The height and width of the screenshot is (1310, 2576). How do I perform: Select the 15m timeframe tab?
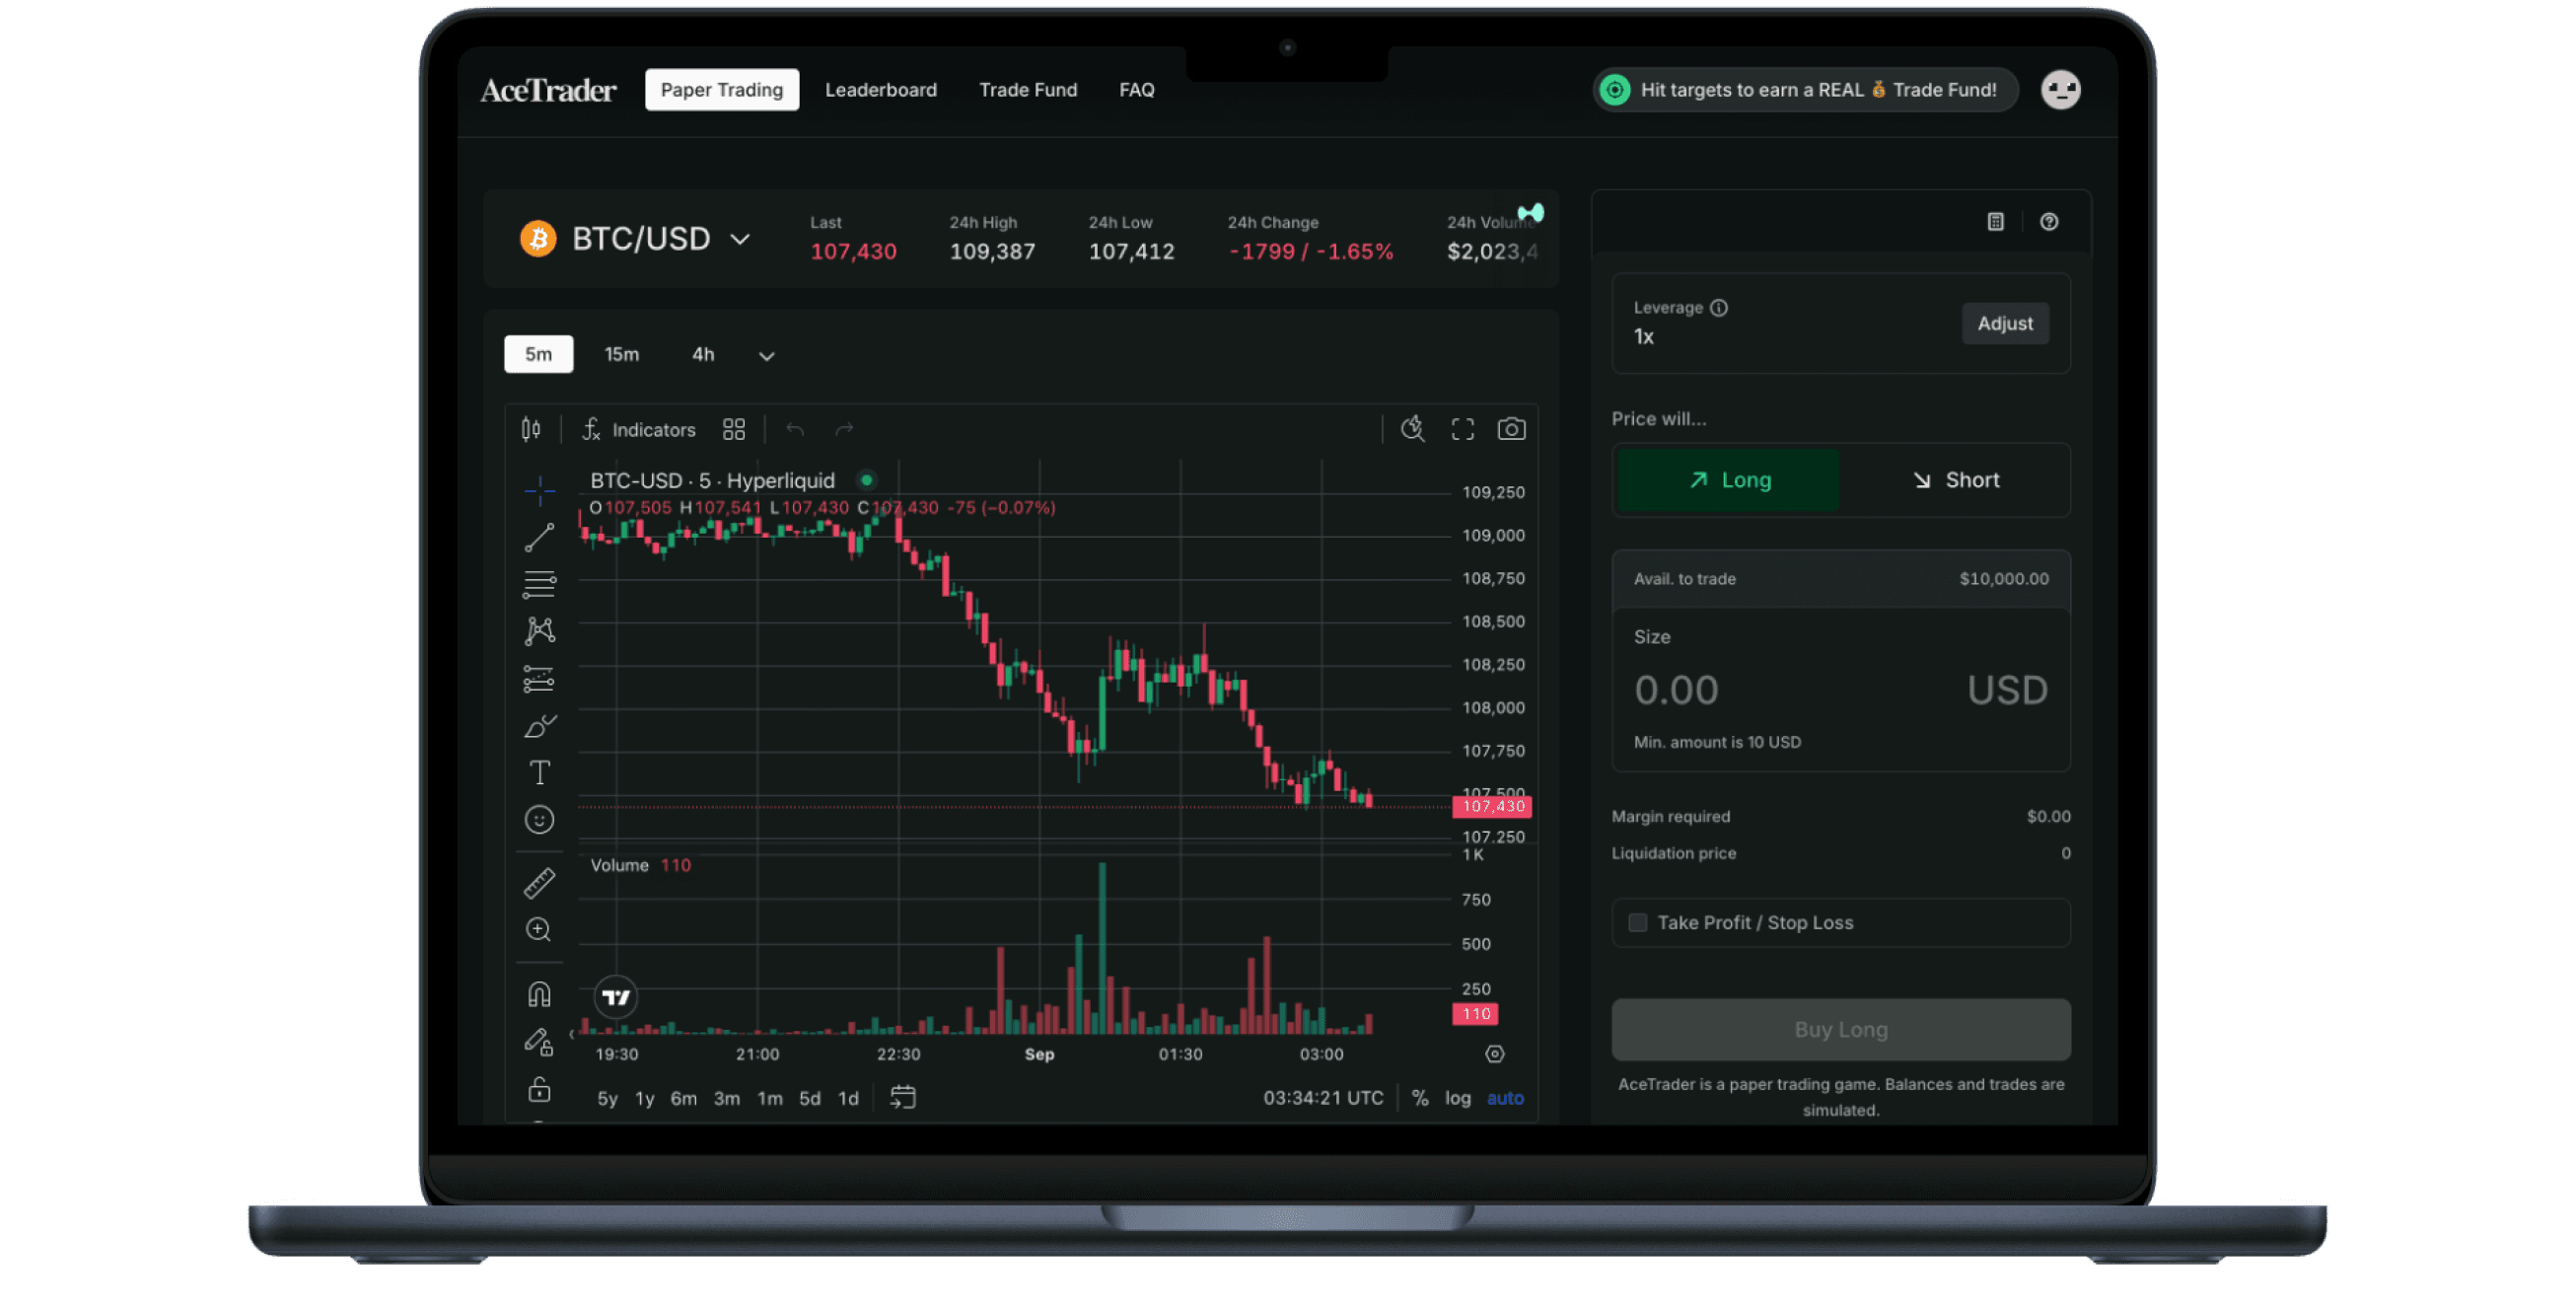click(621, 355)
